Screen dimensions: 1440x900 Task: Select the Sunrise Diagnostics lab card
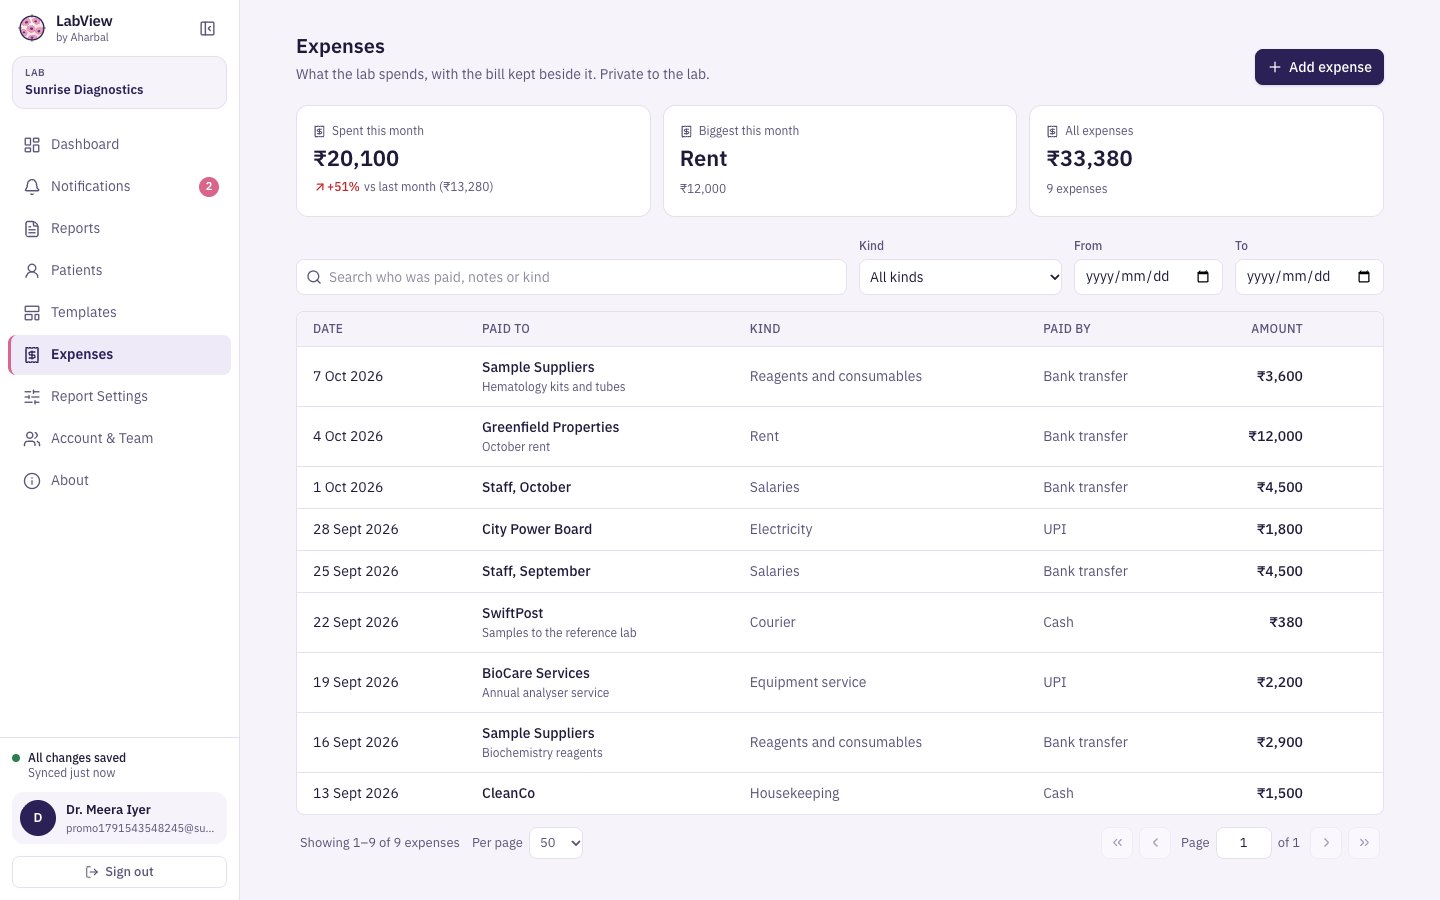pyautogui.click(x=119, y=82)
